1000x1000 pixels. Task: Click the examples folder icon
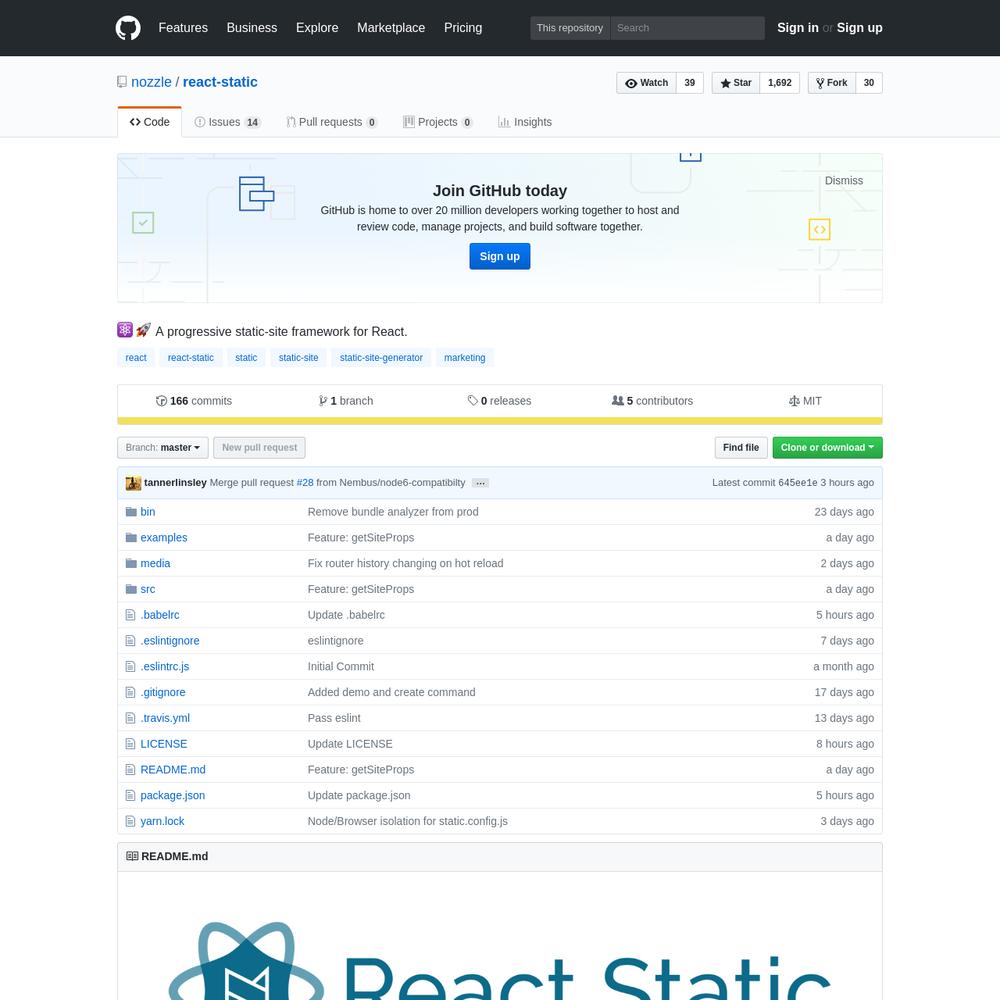coord(131,538)
